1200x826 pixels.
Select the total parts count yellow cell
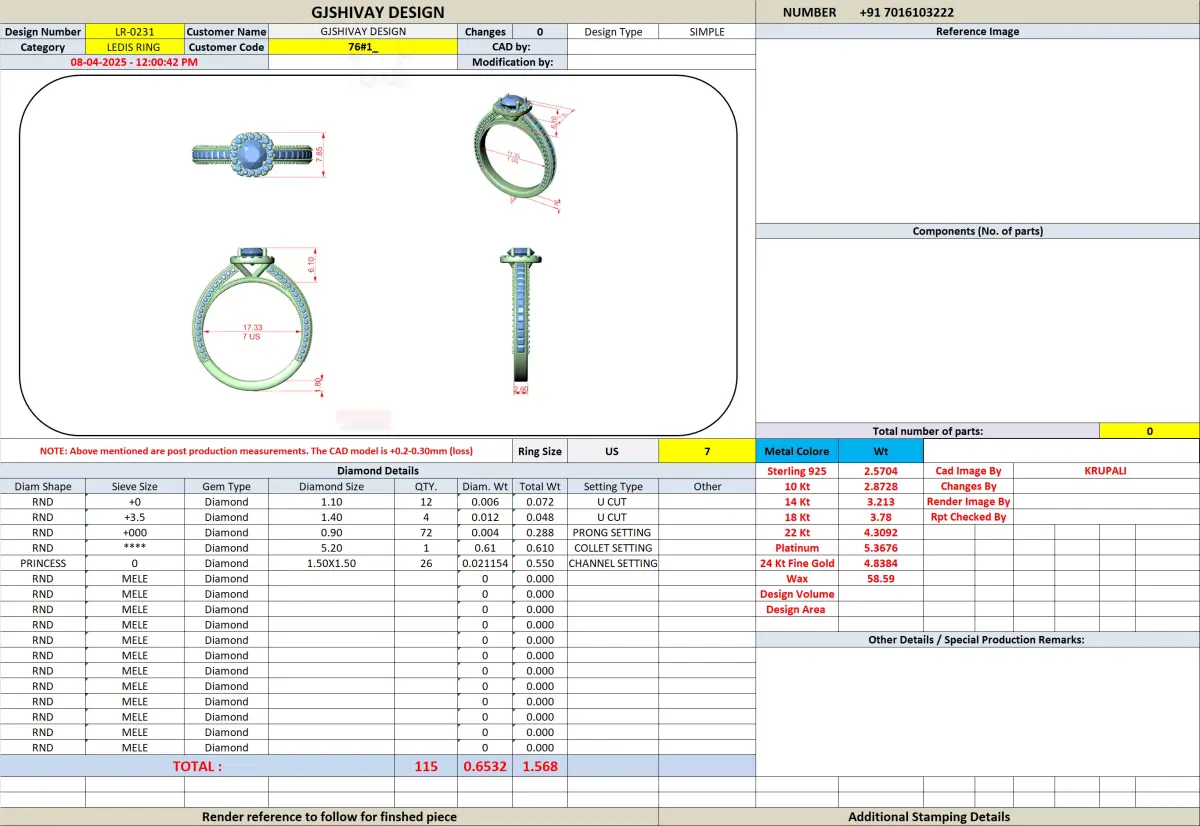pyautogui.click(x=1149, y=431)
